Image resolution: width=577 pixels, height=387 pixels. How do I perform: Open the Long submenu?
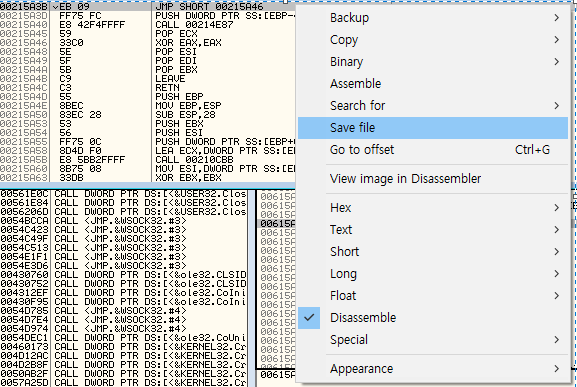[x=433, y=274]
